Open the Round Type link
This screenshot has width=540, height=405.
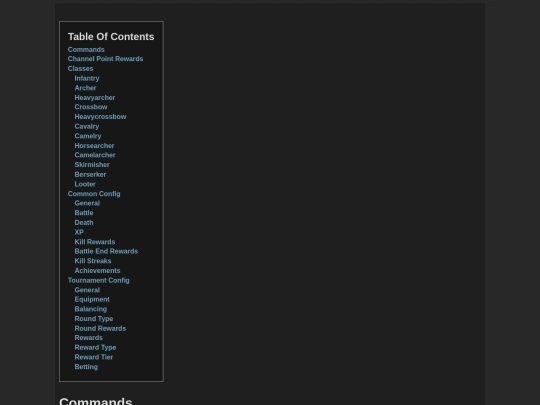pyautogui.click(x=94, y=319)
